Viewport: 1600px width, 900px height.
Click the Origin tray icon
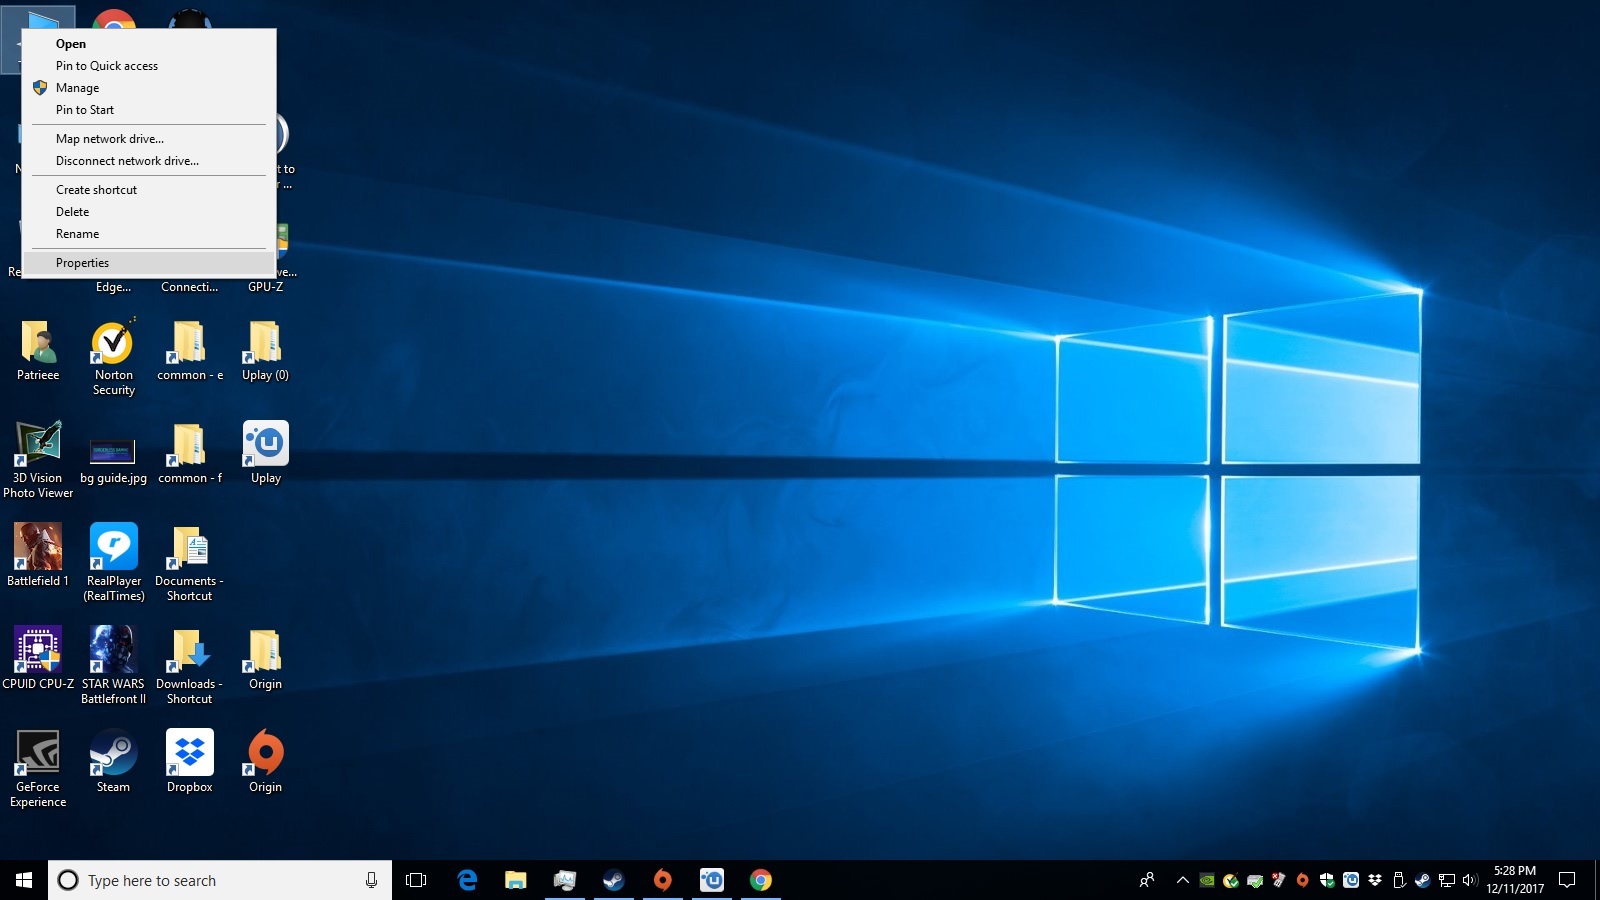(x=1302, y=880)
